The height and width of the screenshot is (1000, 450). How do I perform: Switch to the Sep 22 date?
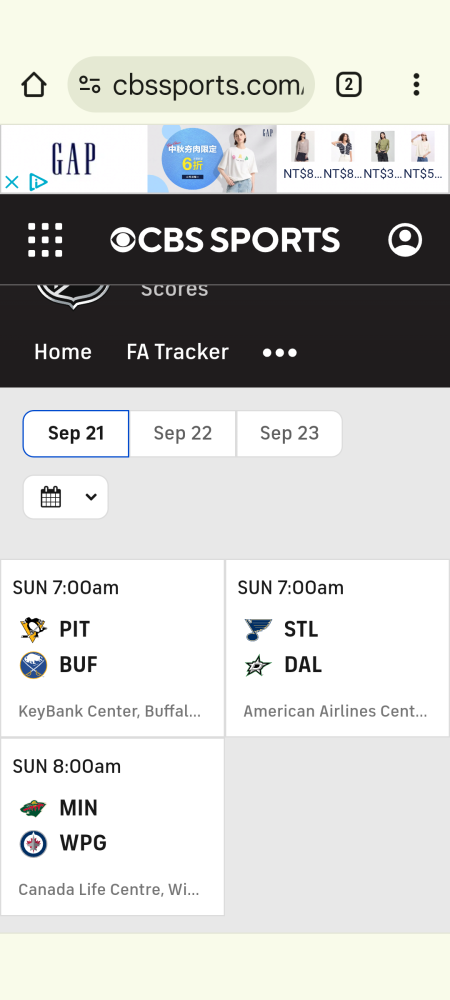182,434
